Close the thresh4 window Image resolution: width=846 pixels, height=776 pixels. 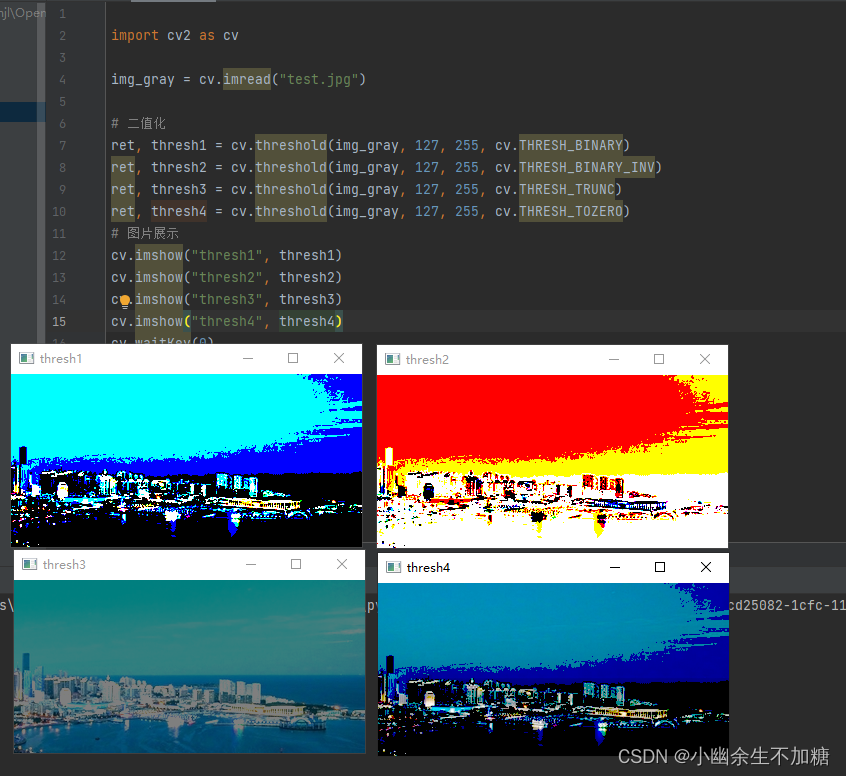(x=706, y=567)
